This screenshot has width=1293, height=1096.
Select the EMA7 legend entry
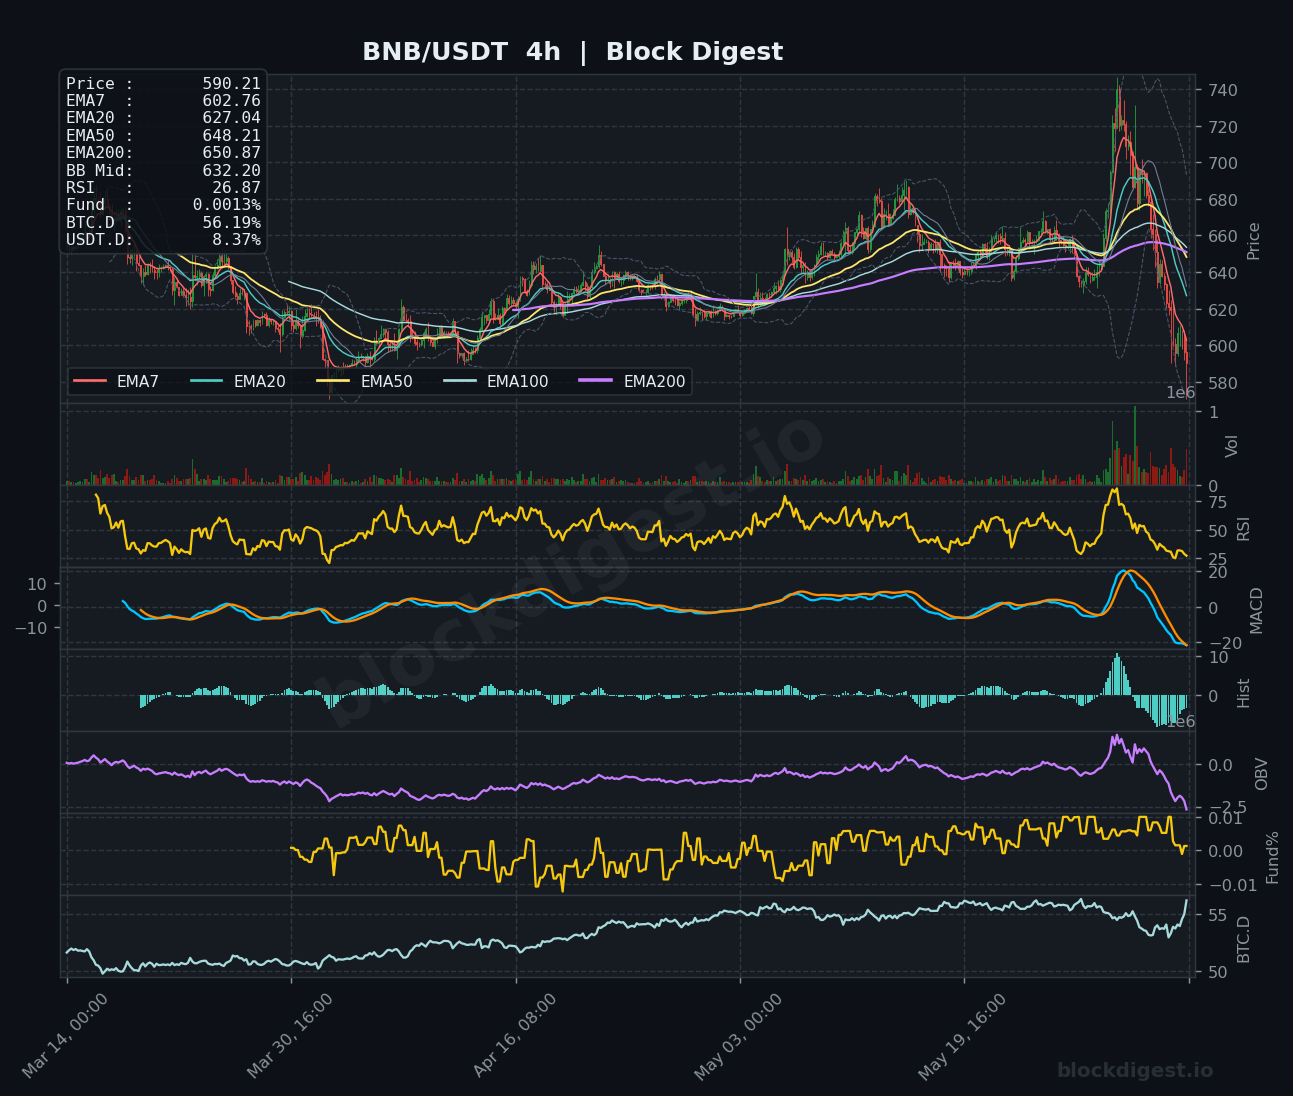[116, 381]
